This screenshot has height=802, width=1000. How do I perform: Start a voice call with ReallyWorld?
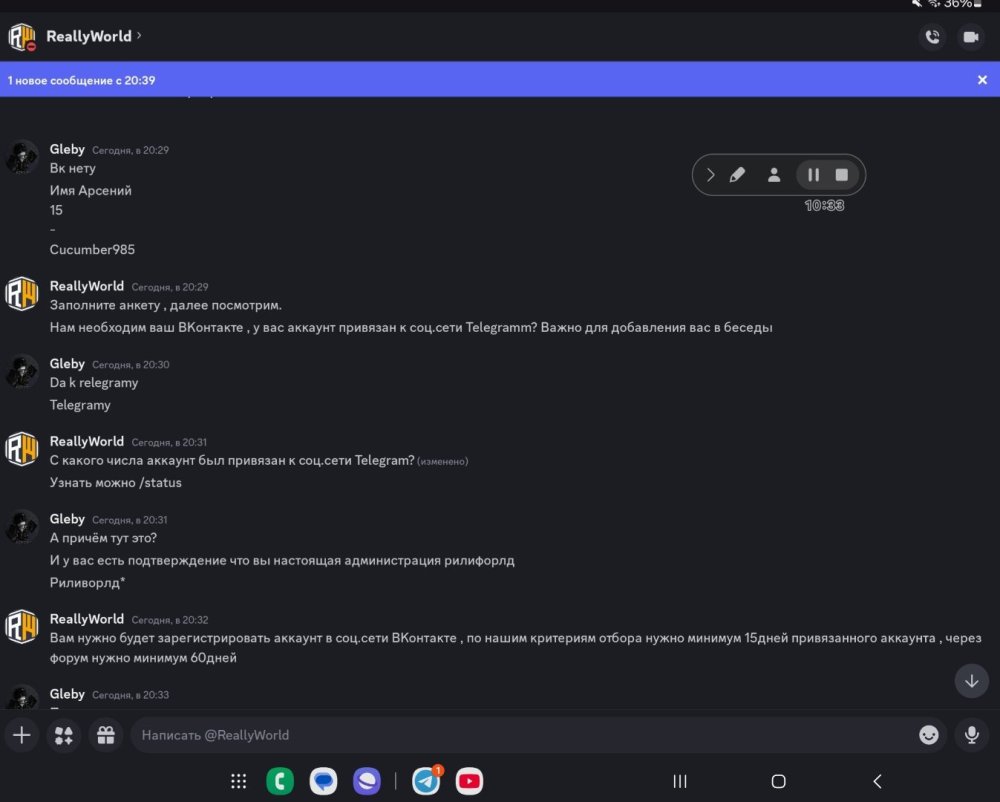[932, 37]
